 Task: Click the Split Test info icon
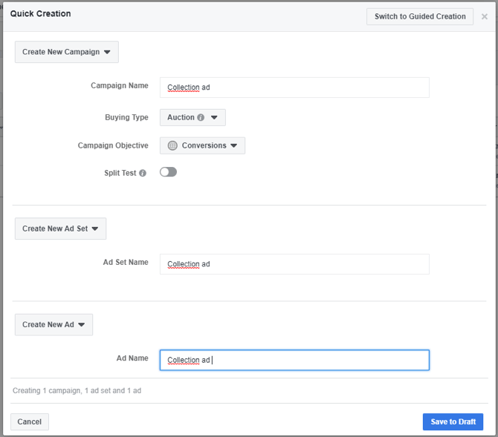point(143,173)
